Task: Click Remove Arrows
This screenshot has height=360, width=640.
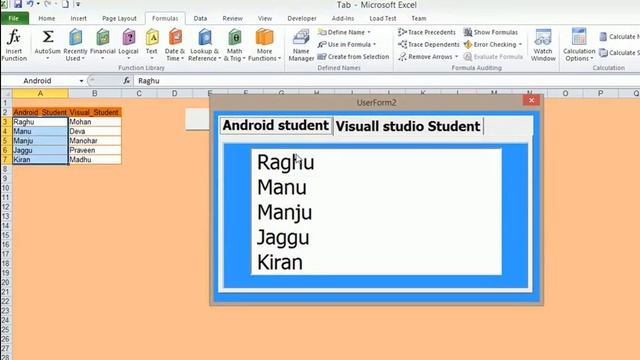Action: click(x=426, y=56)
